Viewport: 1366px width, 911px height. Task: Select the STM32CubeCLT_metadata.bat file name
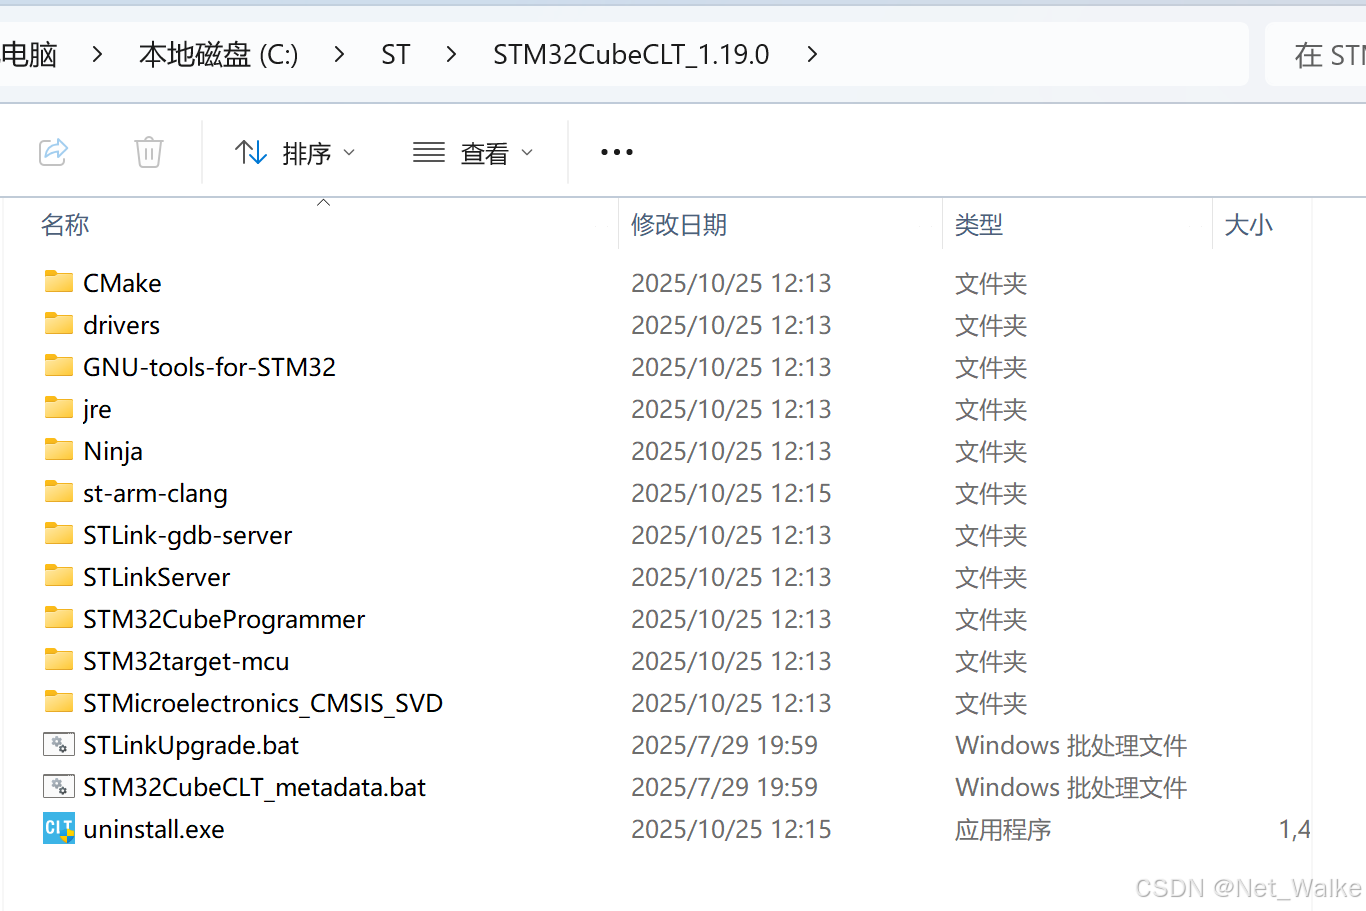[254, 787]
